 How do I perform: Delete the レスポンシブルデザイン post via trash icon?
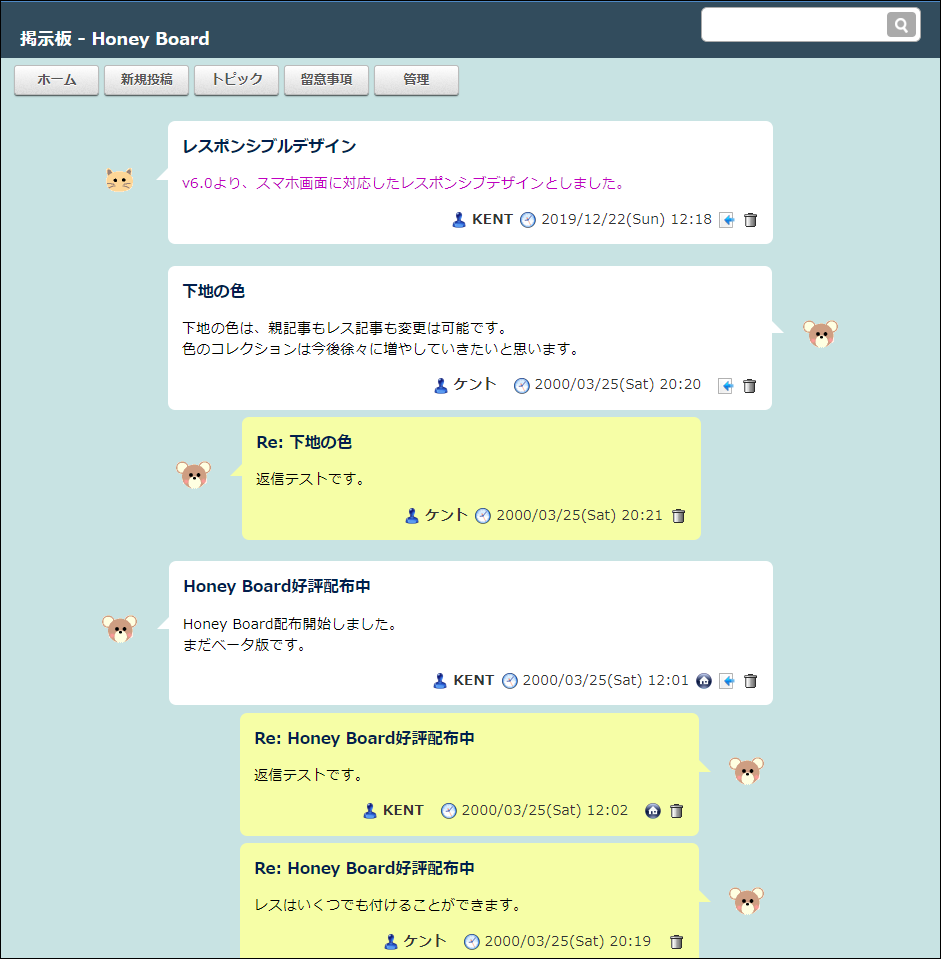pos(750,220)
